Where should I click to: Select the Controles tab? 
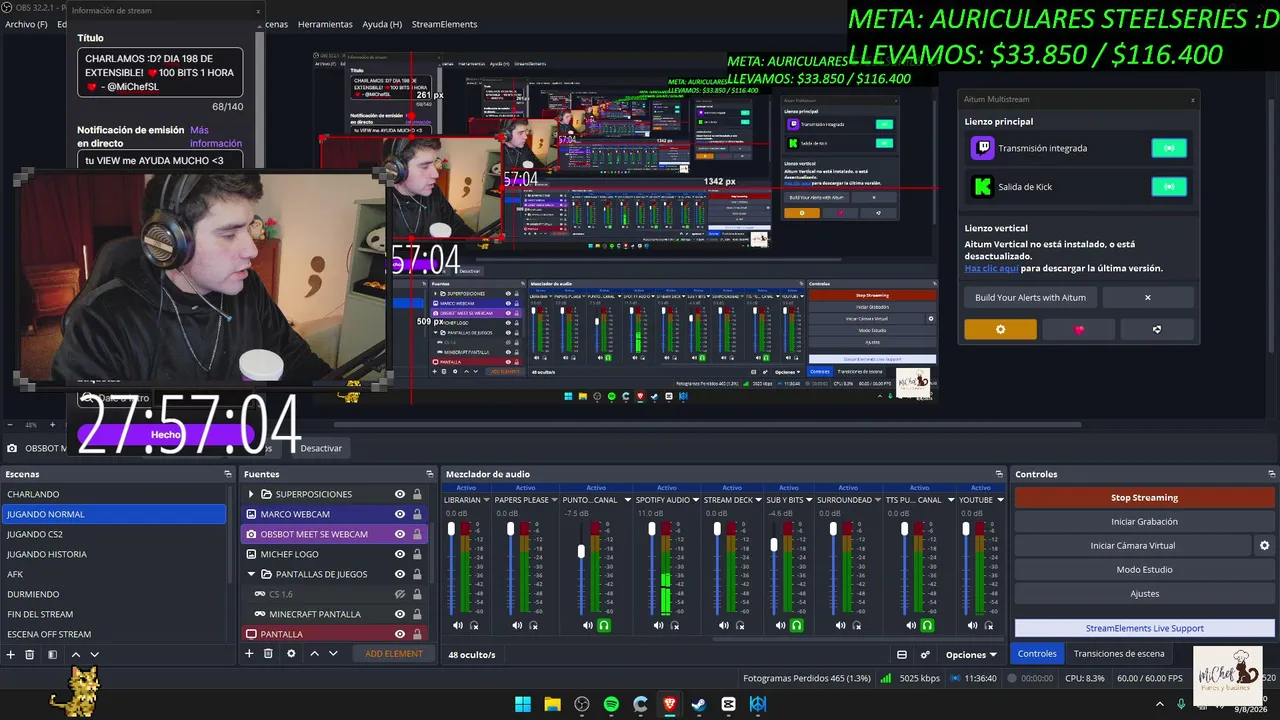(x=1037, y=654)
